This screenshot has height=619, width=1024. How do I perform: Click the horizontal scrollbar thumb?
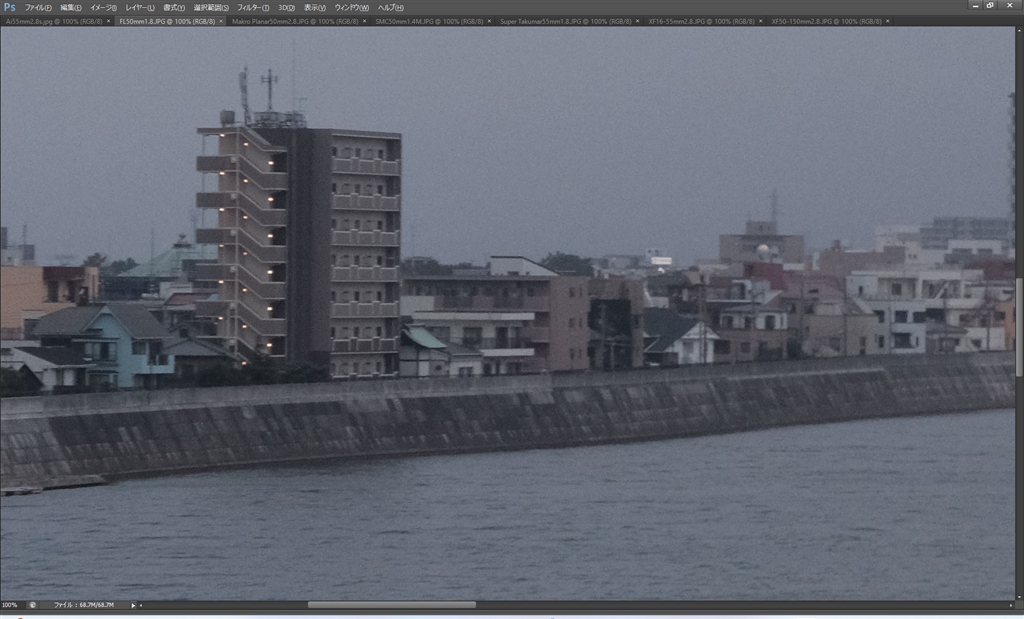[392, 605]
